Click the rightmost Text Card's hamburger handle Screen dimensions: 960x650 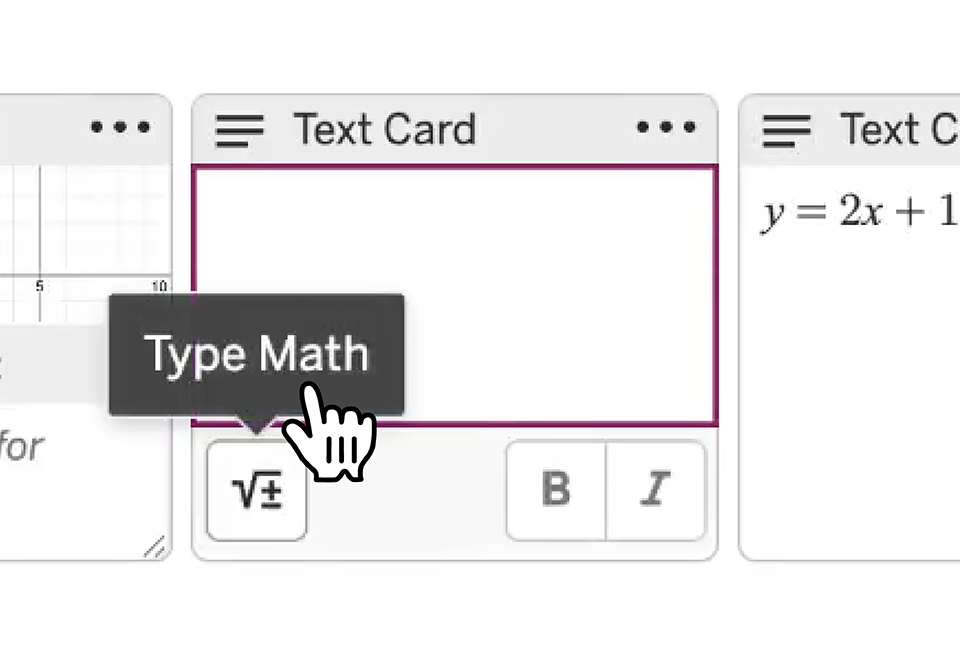tap(787, 130)
